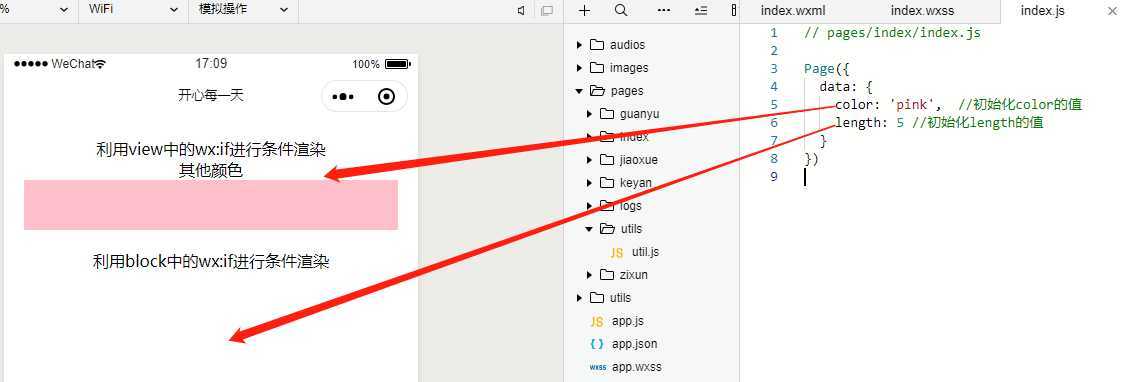
Task: Collapse all folders with the collapse icon
Action: (x=700, y=10)
